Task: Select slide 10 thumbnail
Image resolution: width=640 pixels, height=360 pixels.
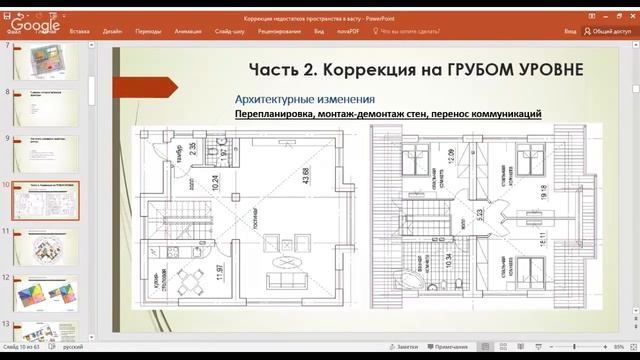Action: click(46, 201)
